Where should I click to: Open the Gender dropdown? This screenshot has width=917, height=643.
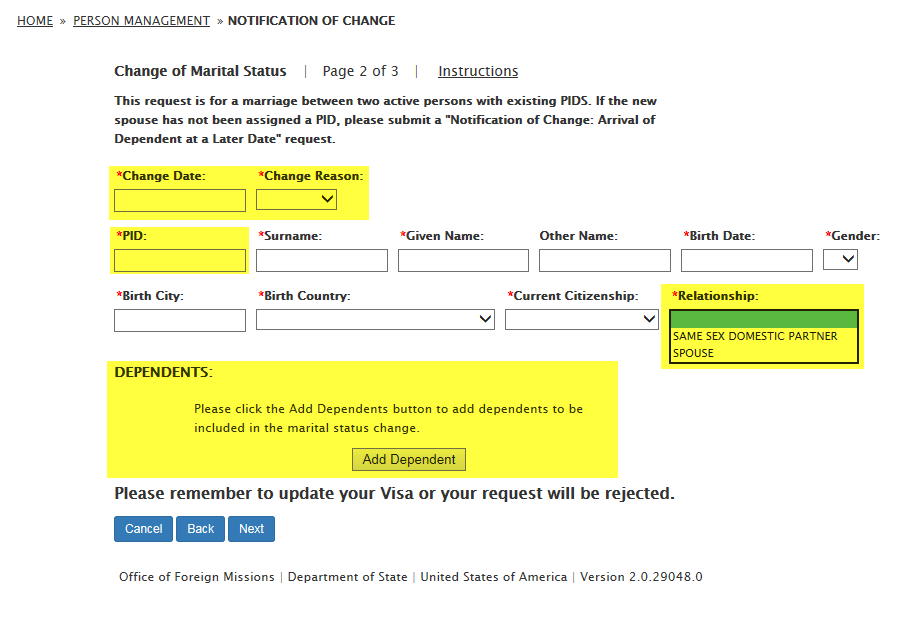point(840,260)
